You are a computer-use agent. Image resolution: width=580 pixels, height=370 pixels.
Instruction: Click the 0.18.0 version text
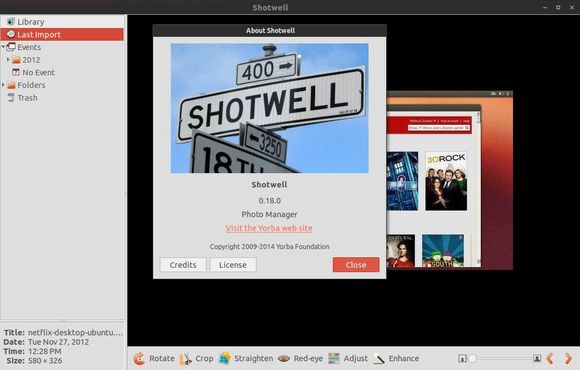coord(269,201)
